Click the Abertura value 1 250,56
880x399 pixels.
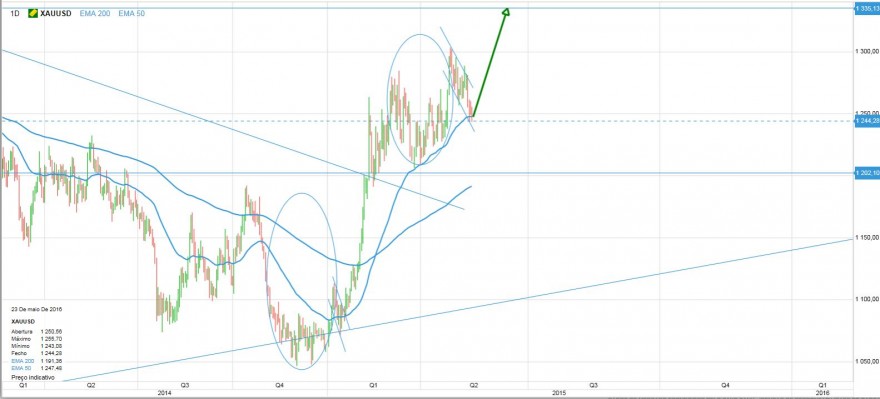tap(51, 332)
